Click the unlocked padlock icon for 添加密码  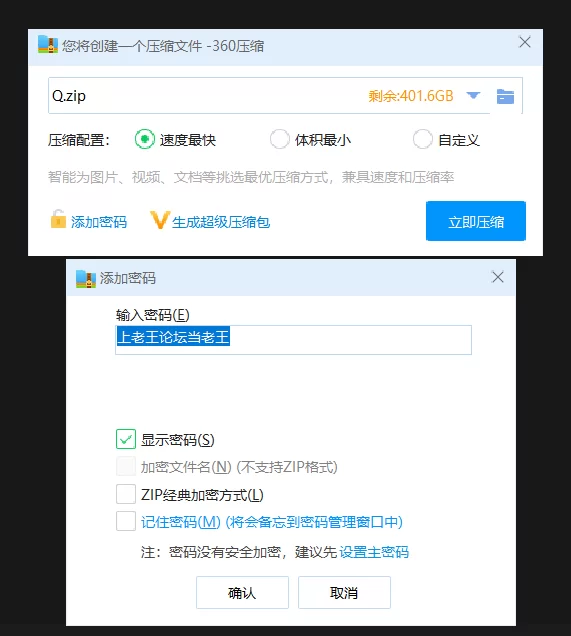(58, 219)
